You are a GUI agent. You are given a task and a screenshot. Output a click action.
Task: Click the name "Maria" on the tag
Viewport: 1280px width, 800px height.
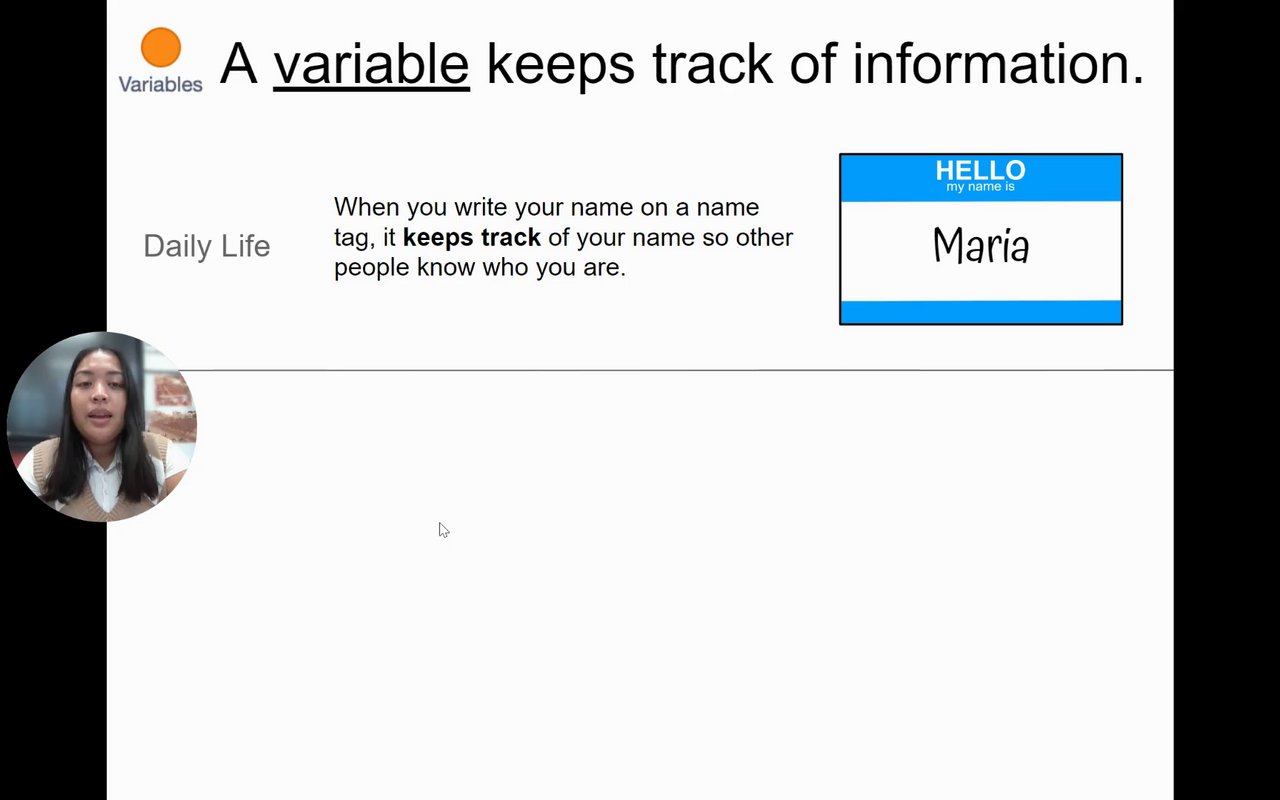pyautogui.click(x=980, y=246)
